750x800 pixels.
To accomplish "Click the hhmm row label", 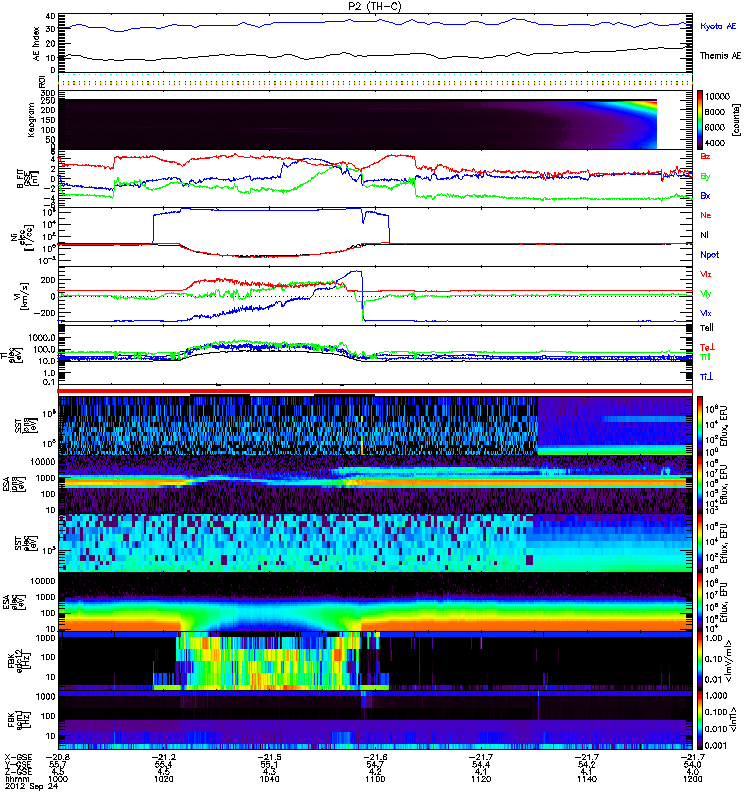I will coord(15,779).
